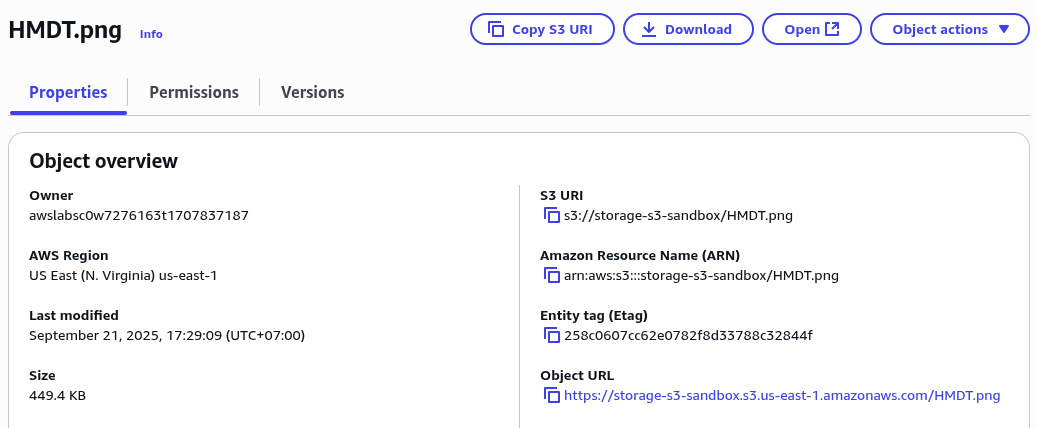Copy the Object URL icon
Viewport: 1037px width, 428px height.
pos(552,396)
